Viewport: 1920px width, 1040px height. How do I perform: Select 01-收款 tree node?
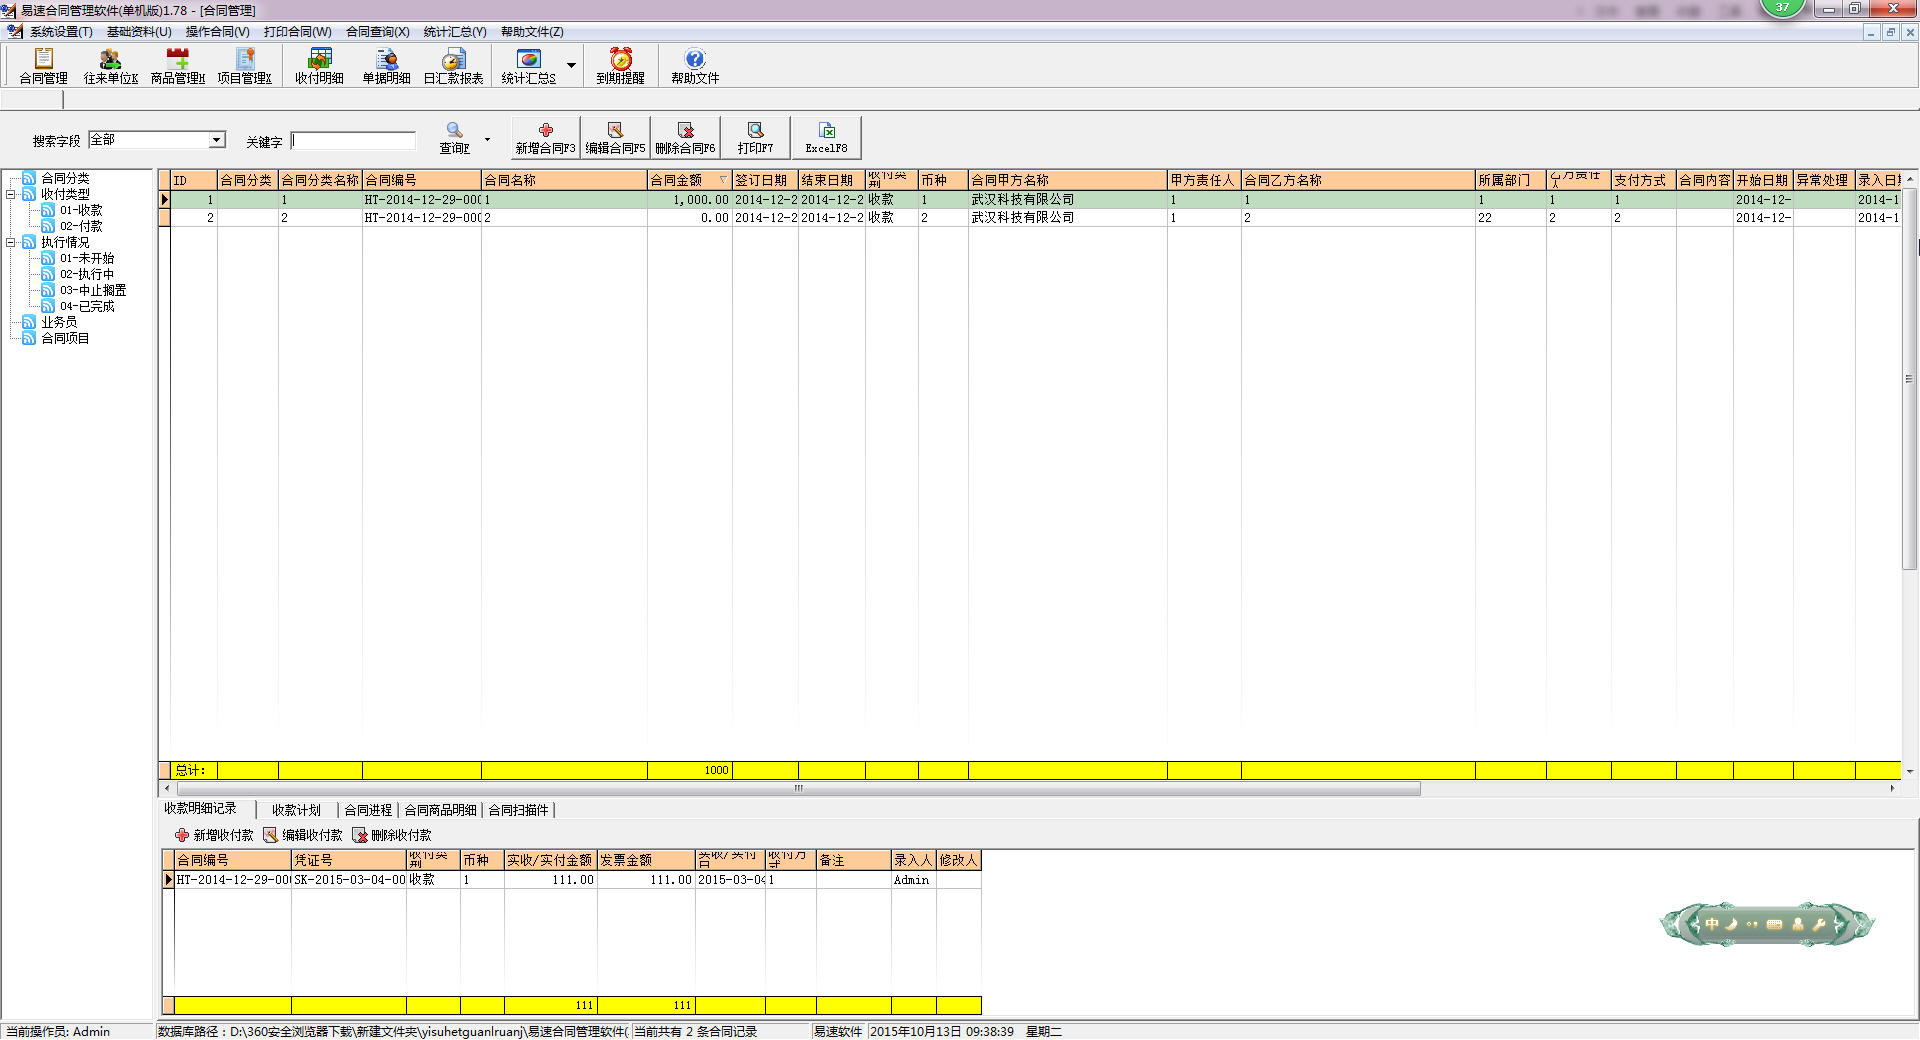[81, 210]
